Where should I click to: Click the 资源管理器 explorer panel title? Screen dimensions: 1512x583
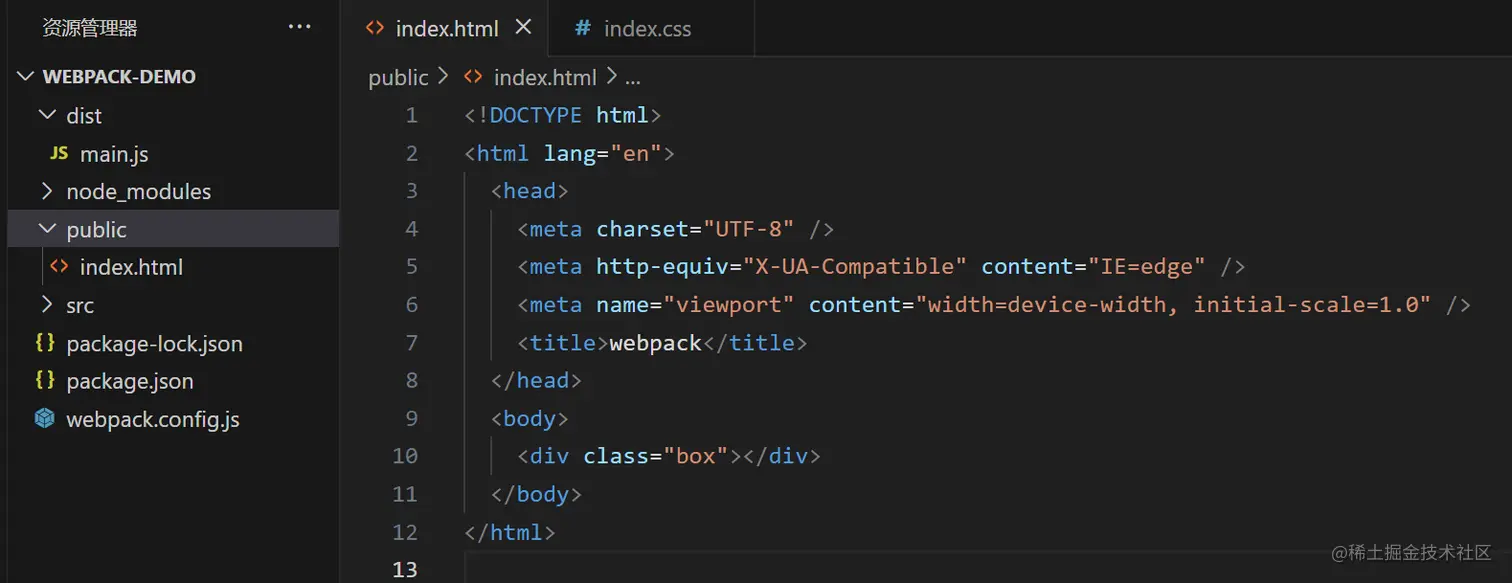tap(90, 28)
